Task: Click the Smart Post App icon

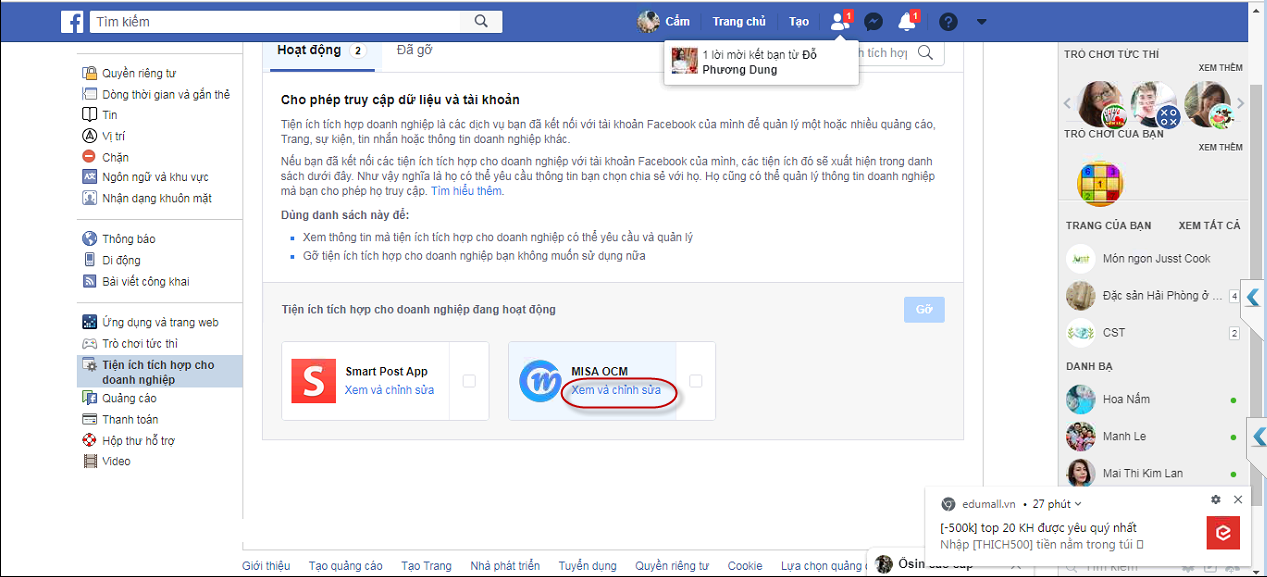Action: 313,381
